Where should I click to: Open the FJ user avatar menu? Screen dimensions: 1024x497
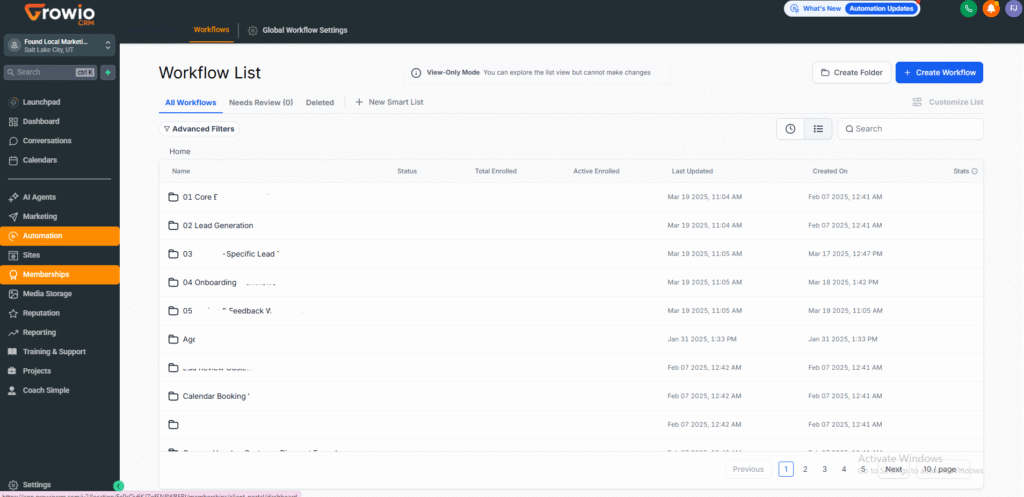pyautogui.click(x=1013, y=8)
